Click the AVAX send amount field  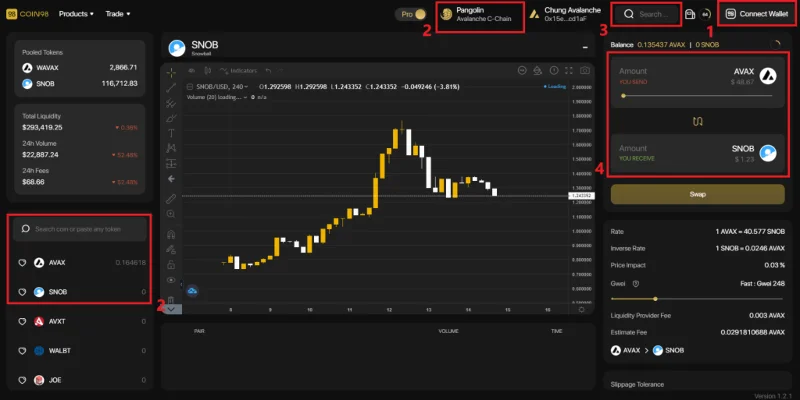[x=633, y=71]
